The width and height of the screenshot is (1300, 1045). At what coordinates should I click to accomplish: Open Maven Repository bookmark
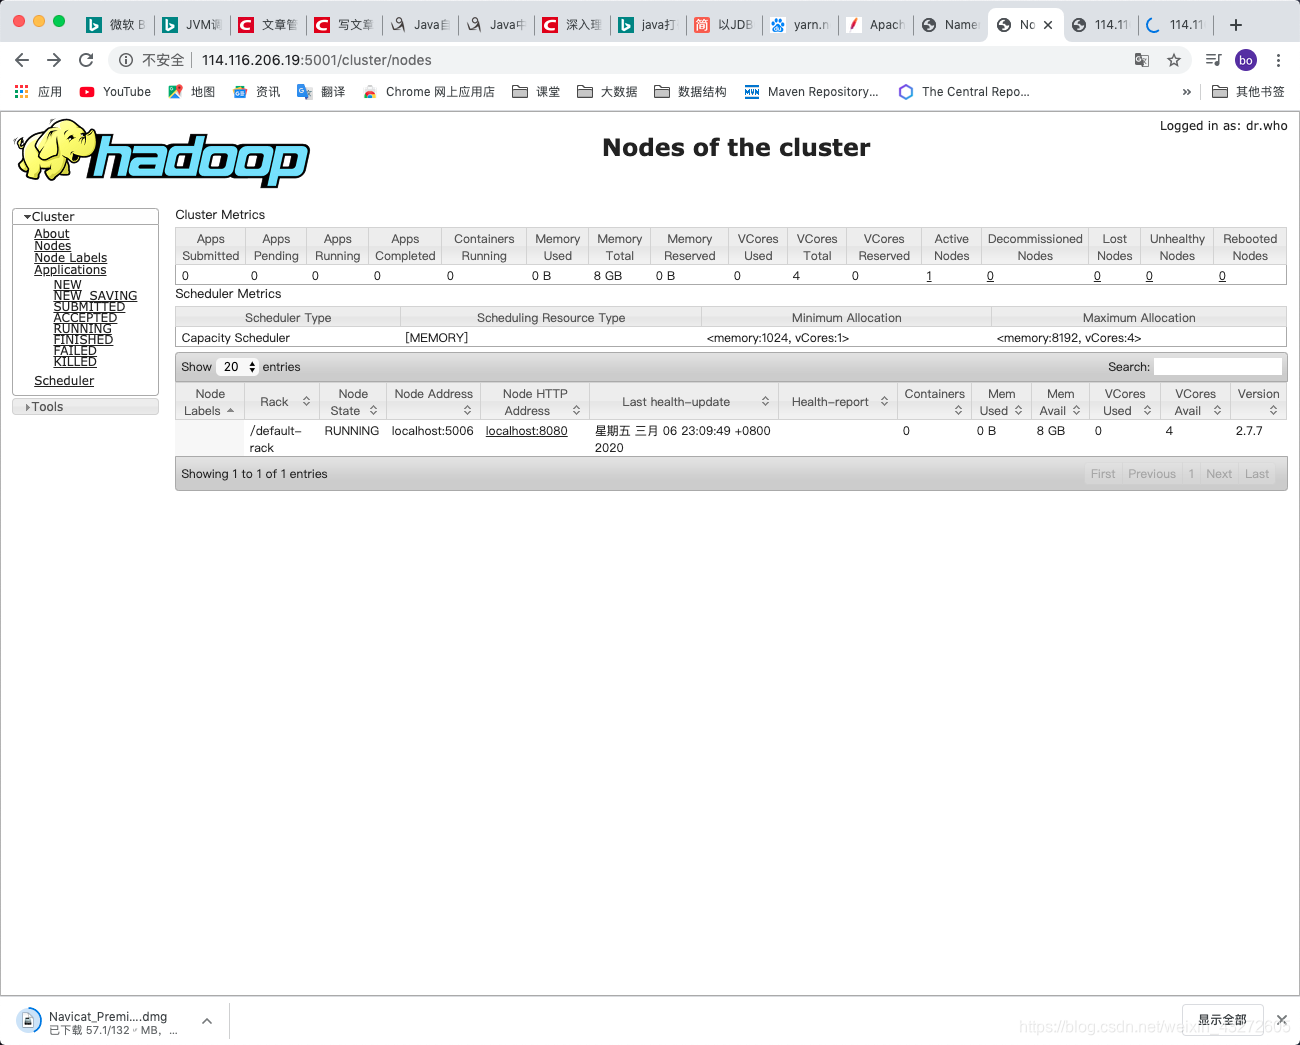point(811,91)
